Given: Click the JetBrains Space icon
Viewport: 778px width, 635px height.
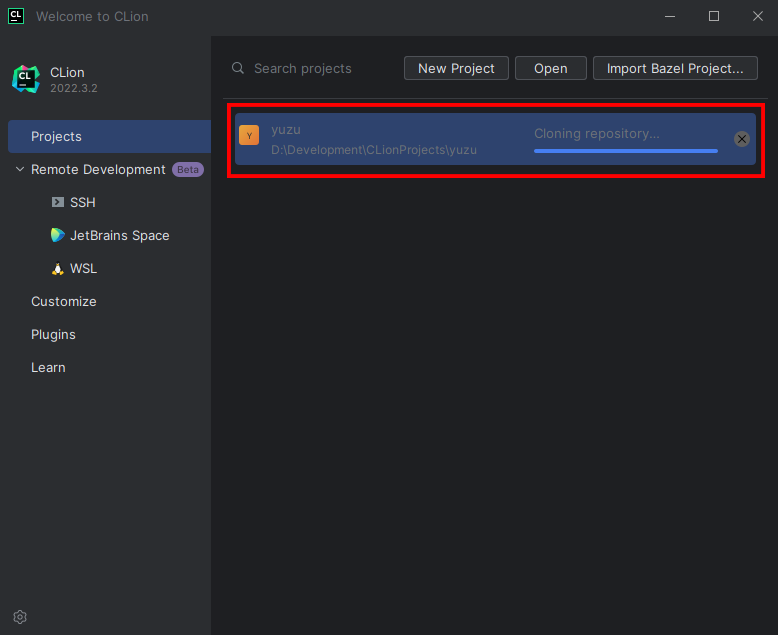Looking at the screenshot, I should [58, 235].
